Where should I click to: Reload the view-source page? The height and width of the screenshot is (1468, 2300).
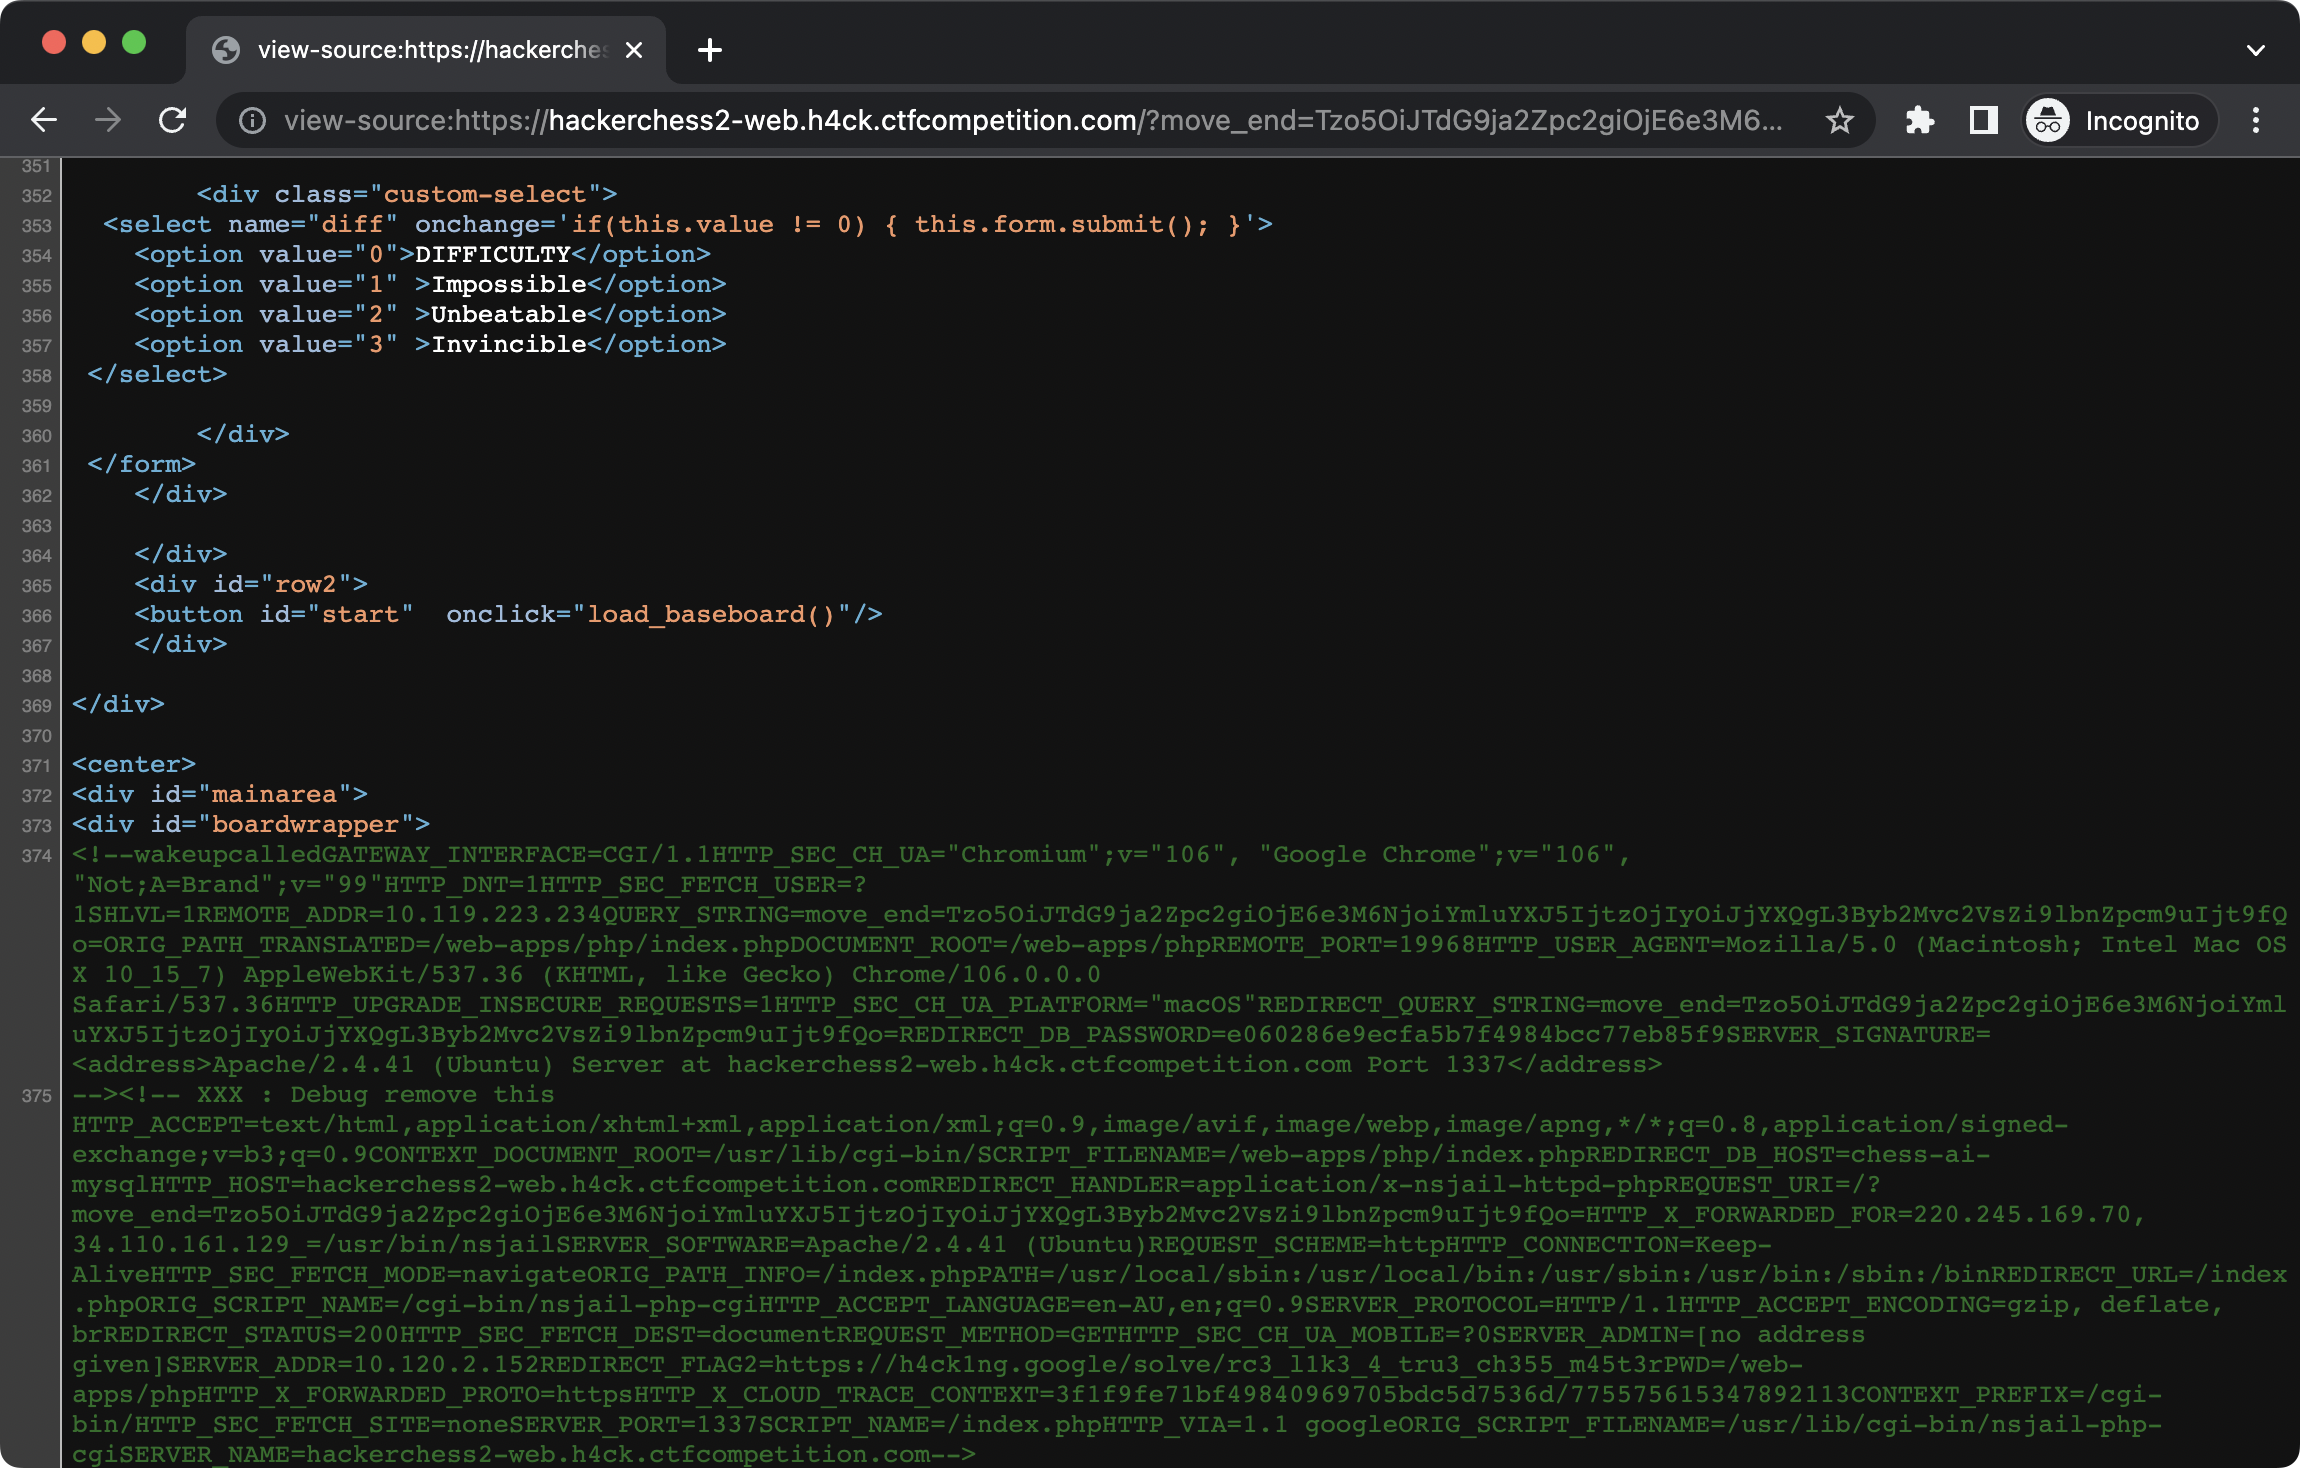[174, 120]
